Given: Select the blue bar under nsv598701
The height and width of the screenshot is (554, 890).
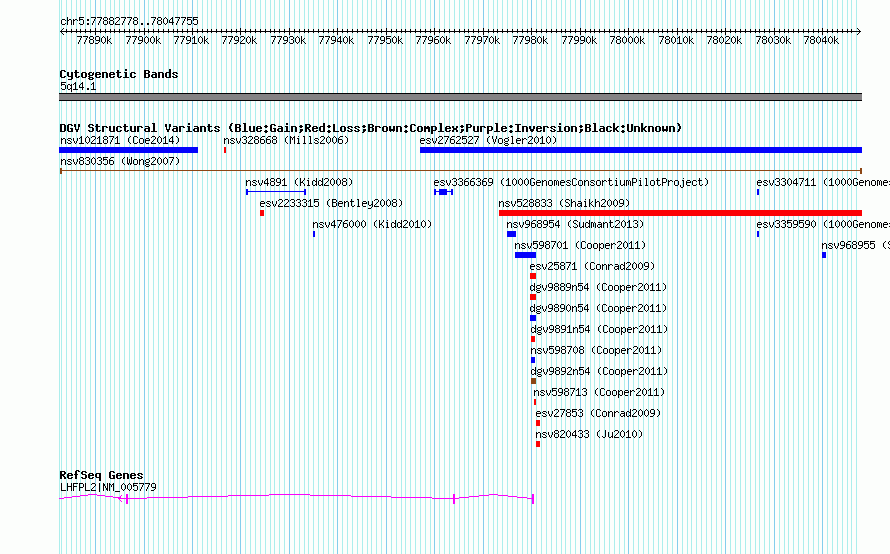Looking at the screenshot, I should pos(526,255).
